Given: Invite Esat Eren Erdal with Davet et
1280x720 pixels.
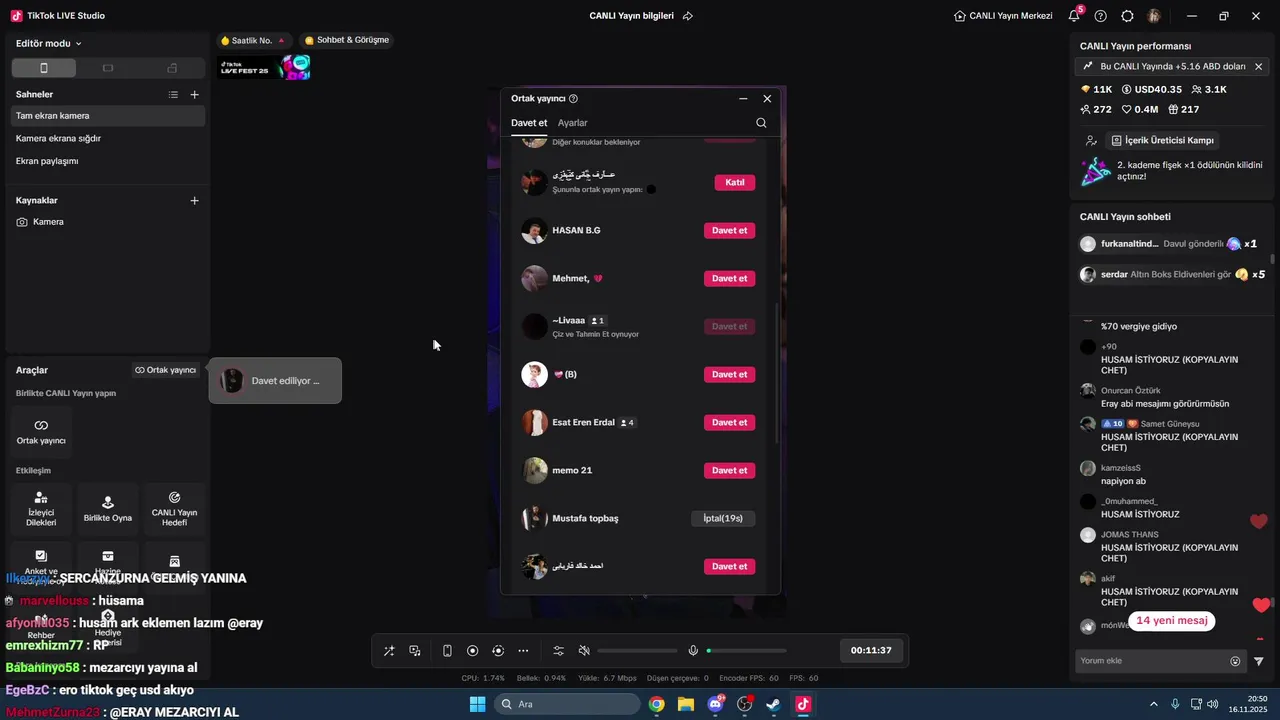Looking at the screenshot, I should click(x=729, y=423).
